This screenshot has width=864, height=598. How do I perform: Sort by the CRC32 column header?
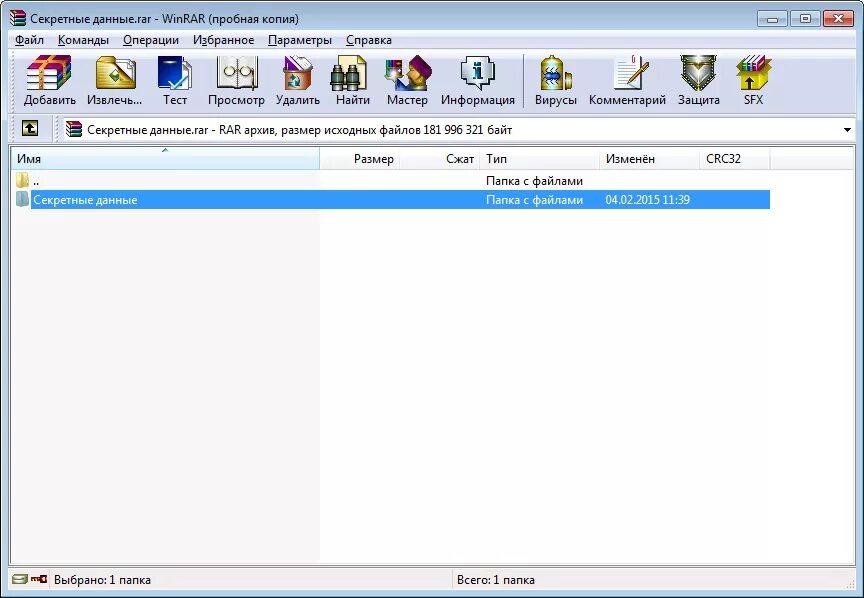coord(735,159)
